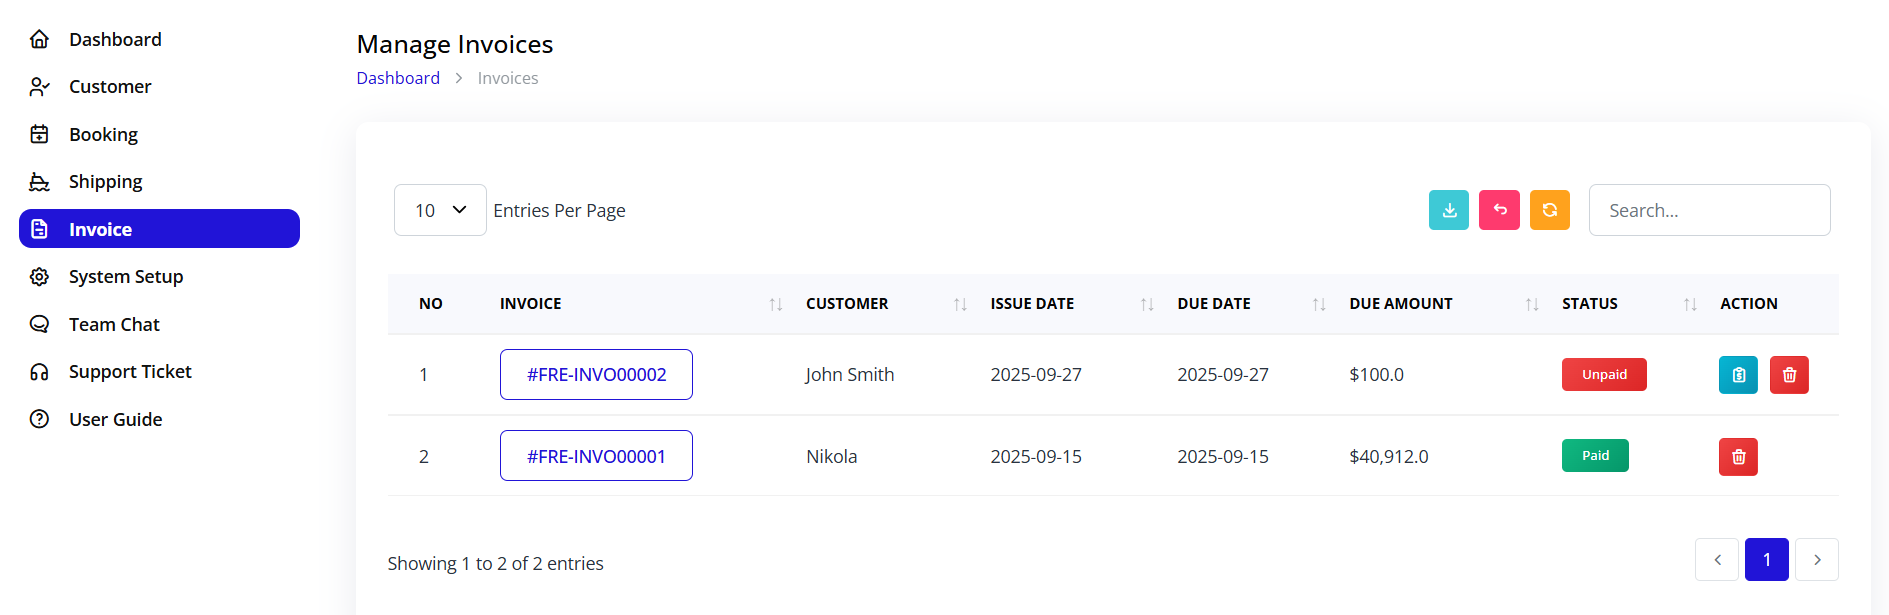The height and width of the screenshot is (615, 1889).
Task: Click into the Search field
Action: coord(1709,210)
